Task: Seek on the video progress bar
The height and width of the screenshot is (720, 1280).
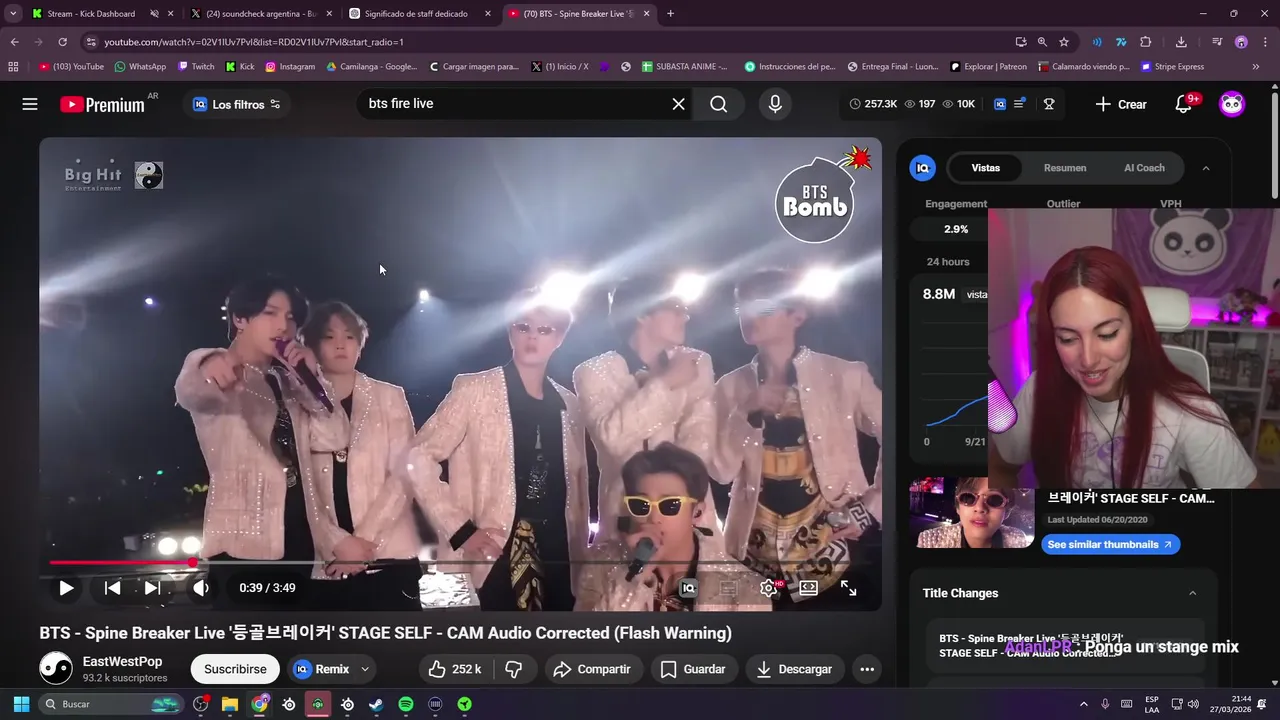Action: coord(460,563)
